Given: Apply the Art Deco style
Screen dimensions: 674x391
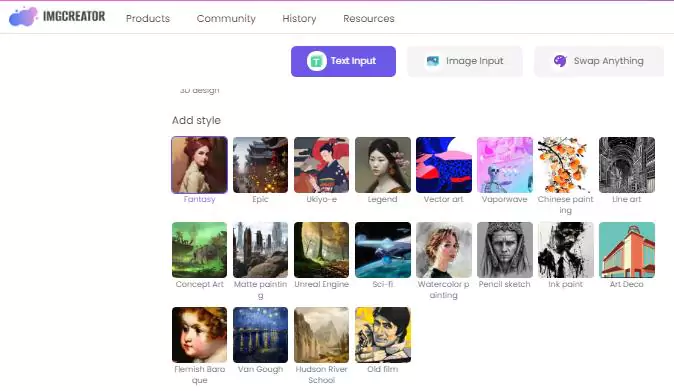Looking at the screenshot, I should click(x=627, y=250).
